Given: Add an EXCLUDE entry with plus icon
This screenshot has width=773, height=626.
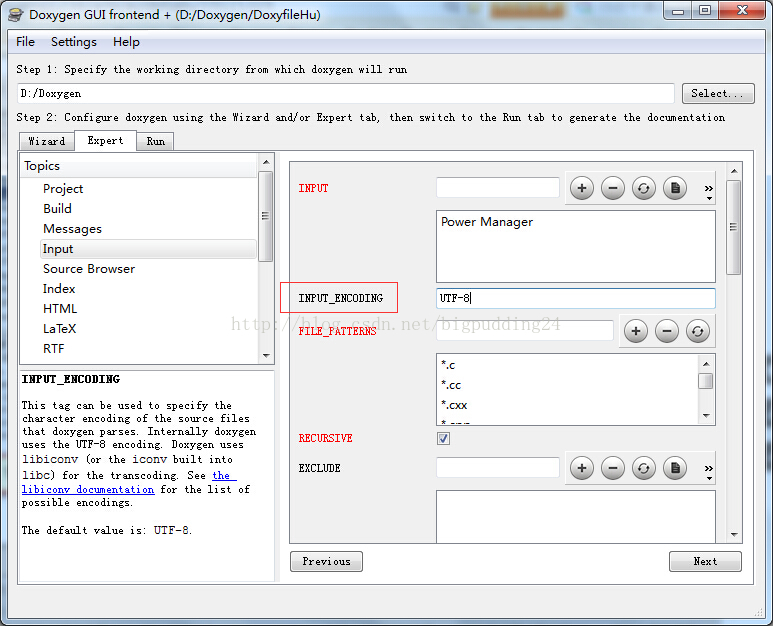Looking at the screenshot, I should coord(582,468).
